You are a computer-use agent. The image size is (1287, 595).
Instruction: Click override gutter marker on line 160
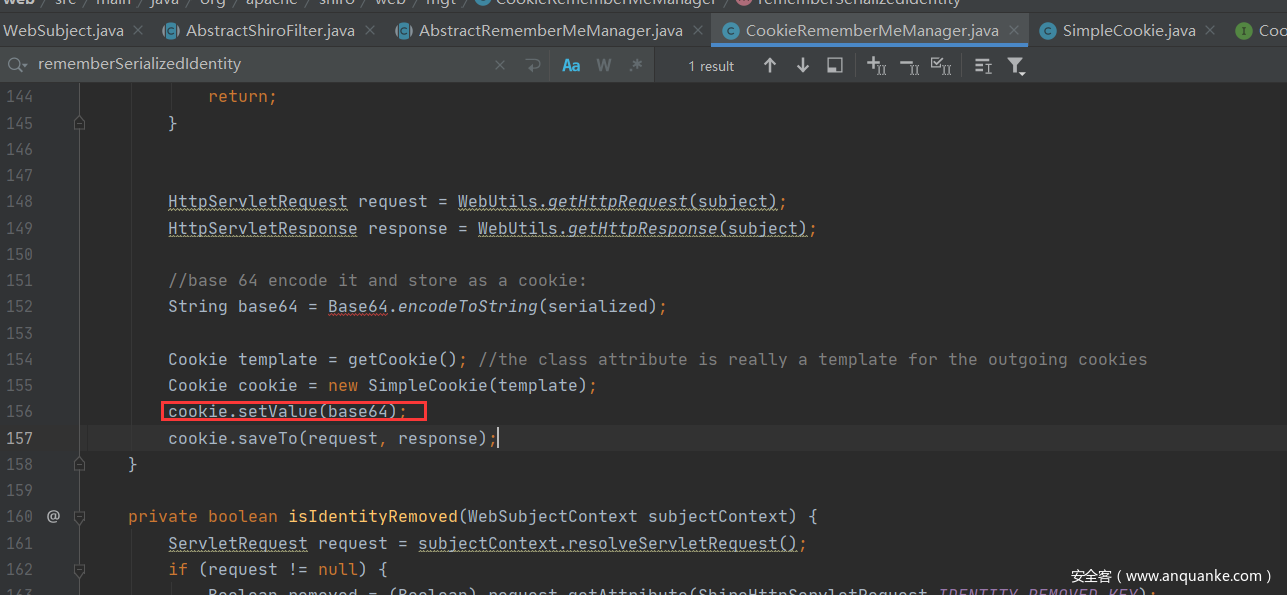pos(53,517)
